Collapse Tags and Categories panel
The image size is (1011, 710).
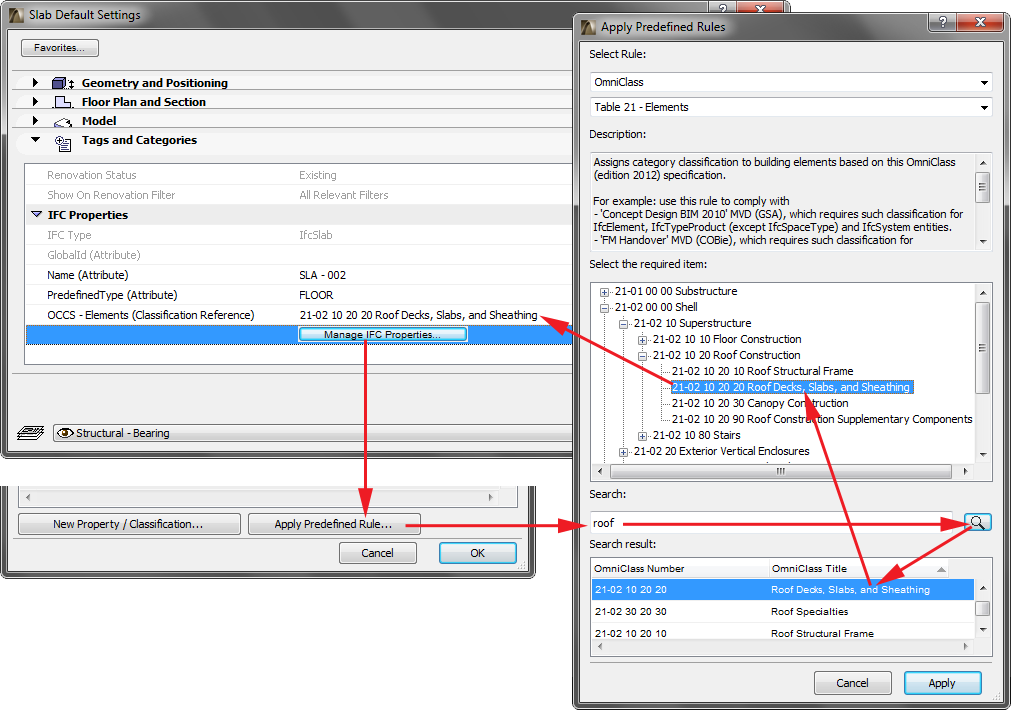[x=35, y=139]
